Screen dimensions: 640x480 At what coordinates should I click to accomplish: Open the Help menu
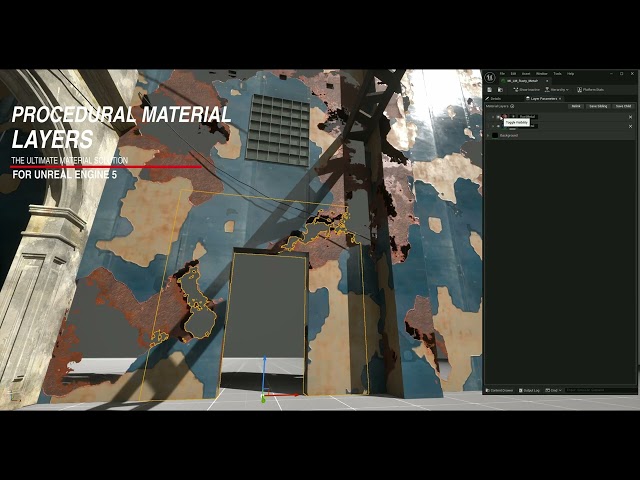point(570,74)
